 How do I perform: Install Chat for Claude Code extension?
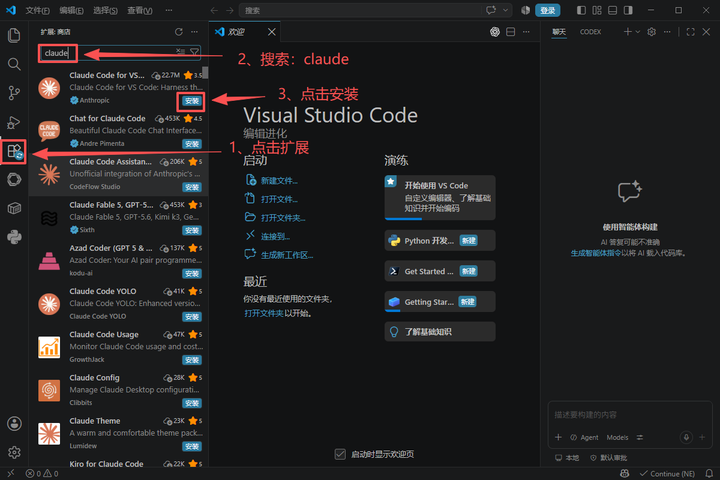pos(191,144)
